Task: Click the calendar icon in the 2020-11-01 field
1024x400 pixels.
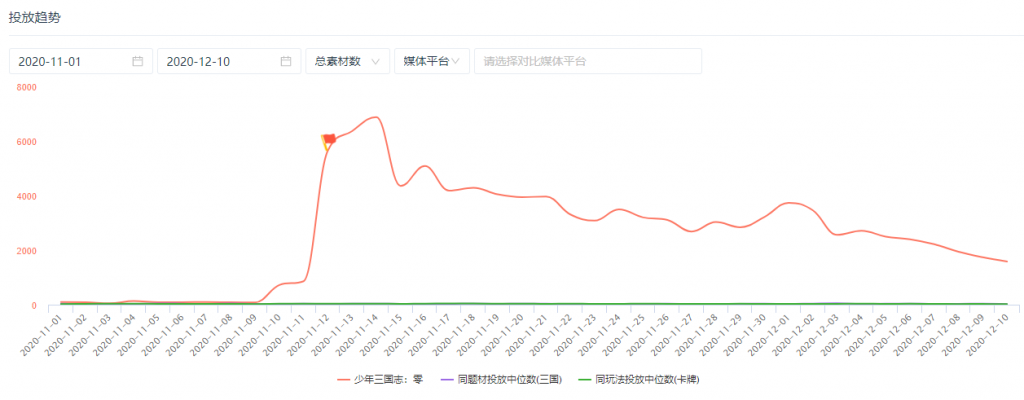Action: point(138,61)
